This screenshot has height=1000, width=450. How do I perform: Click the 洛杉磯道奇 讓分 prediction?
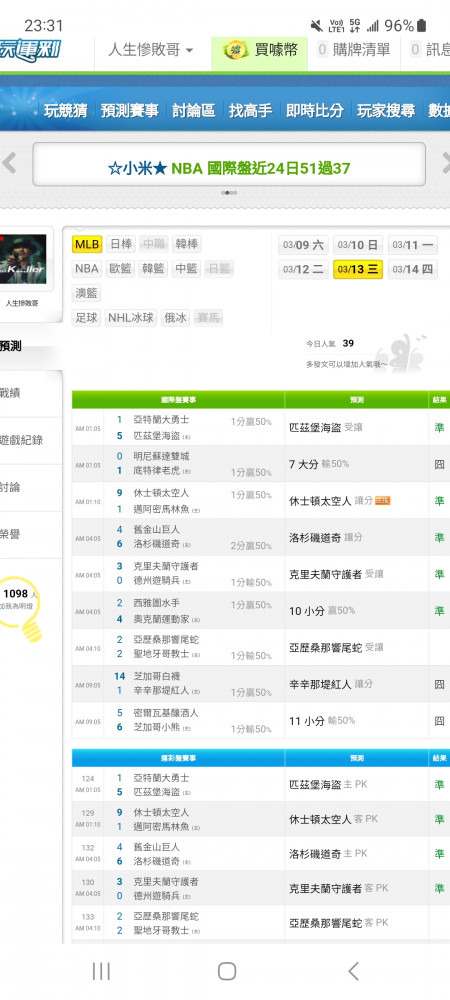point(326,538)
